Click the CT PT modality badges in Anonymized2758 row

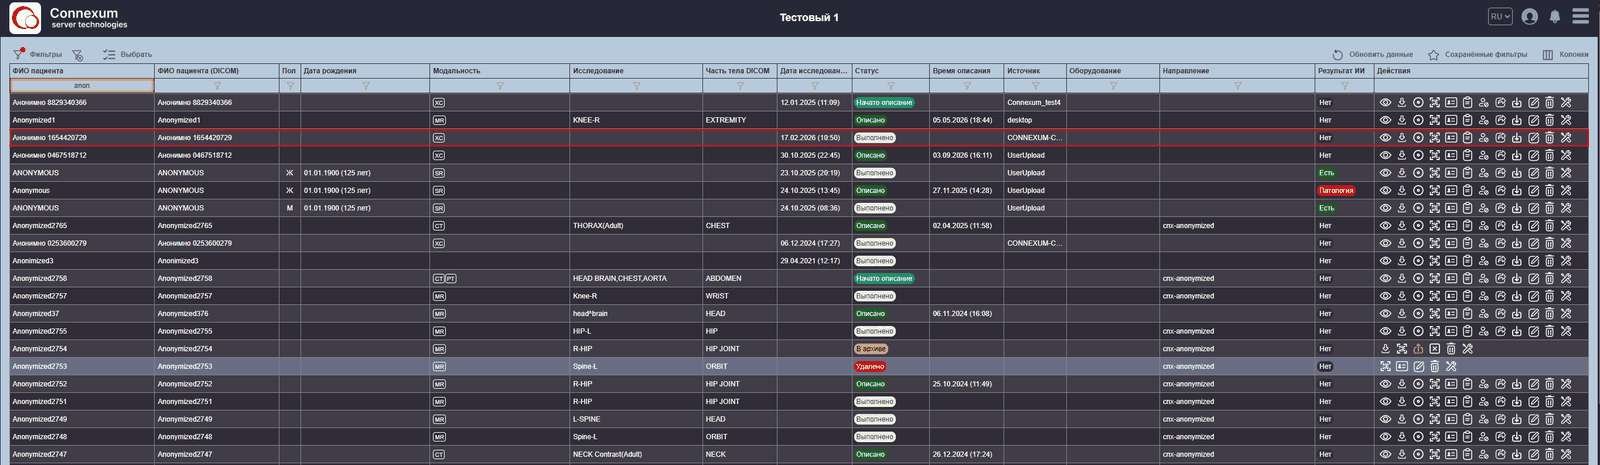(444, 278)
